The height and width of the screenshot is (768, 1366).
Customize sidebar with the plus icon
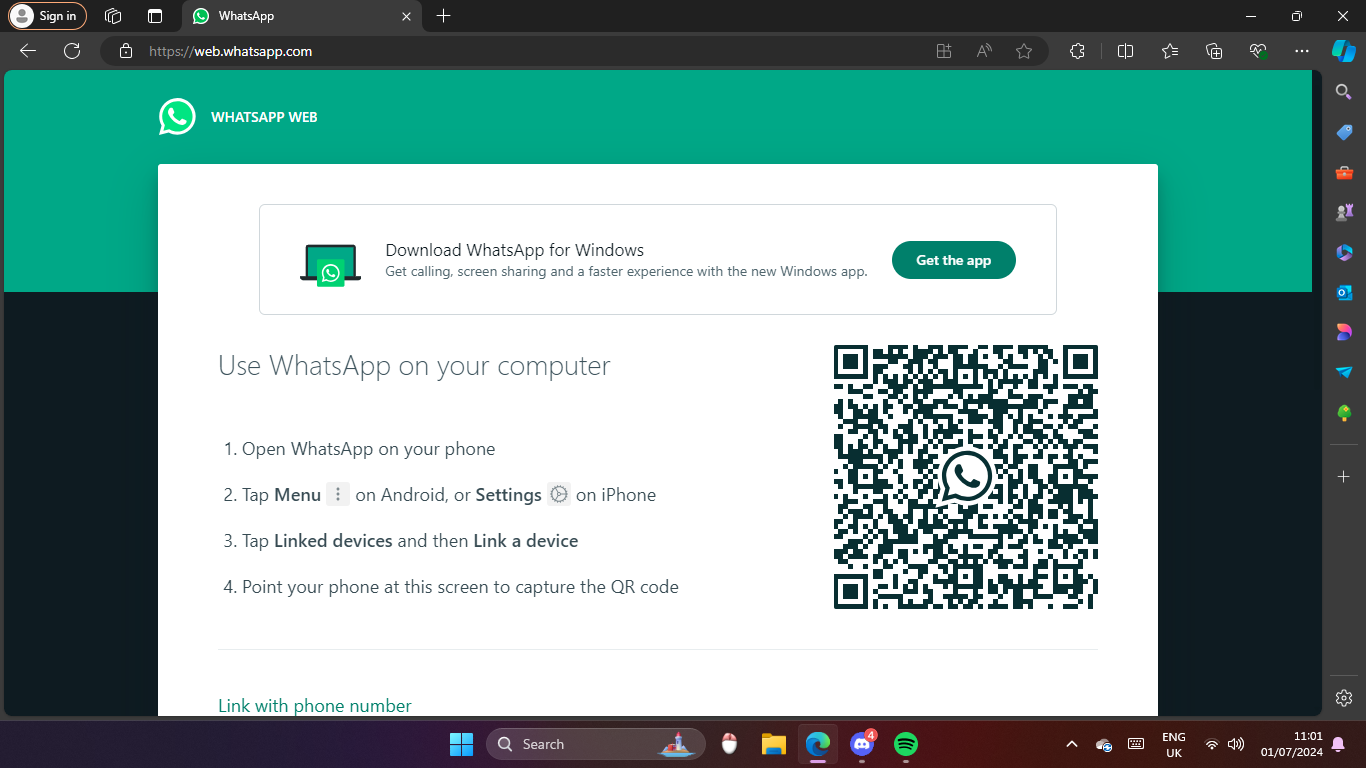coord(1344,475)
